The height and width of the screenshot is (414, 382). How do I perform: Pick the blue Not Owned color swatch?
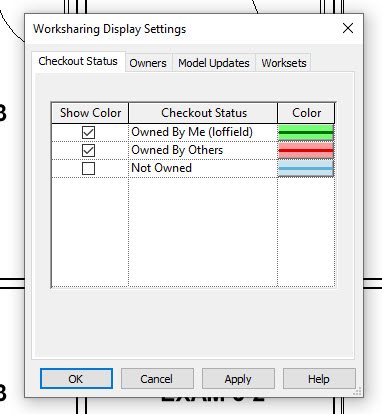tap(306, 168)
